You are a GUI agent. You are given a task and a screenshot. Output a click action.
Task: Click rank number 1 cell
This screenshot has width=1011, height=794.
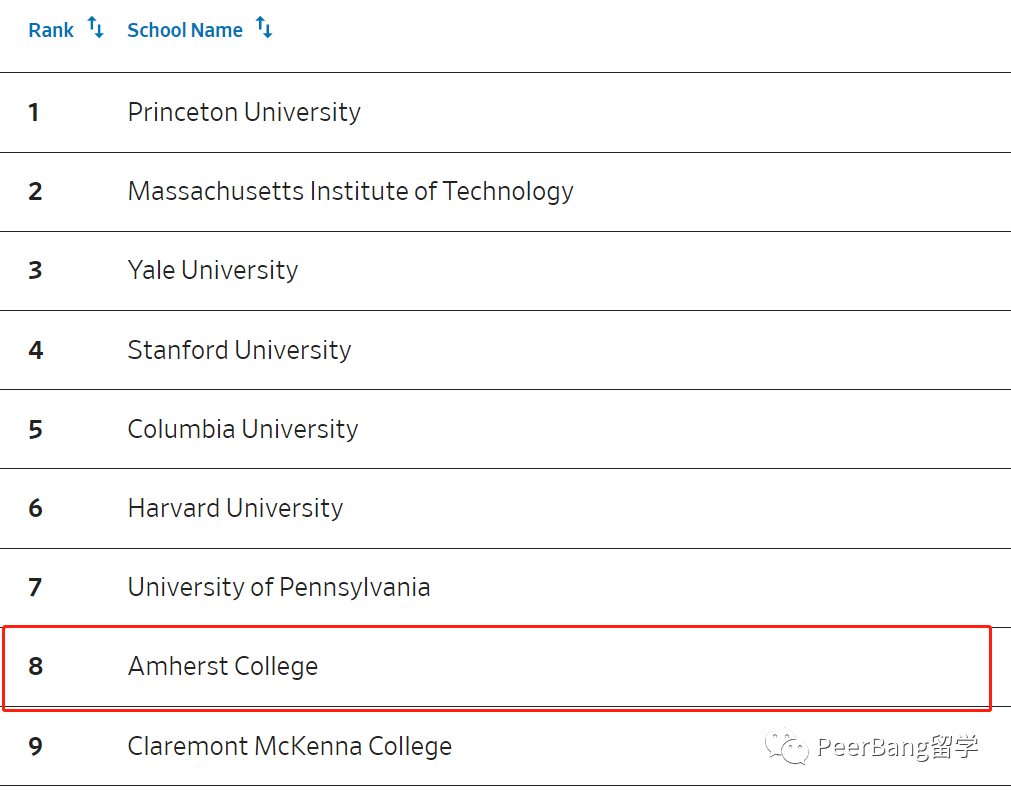(x=34, y=112)
